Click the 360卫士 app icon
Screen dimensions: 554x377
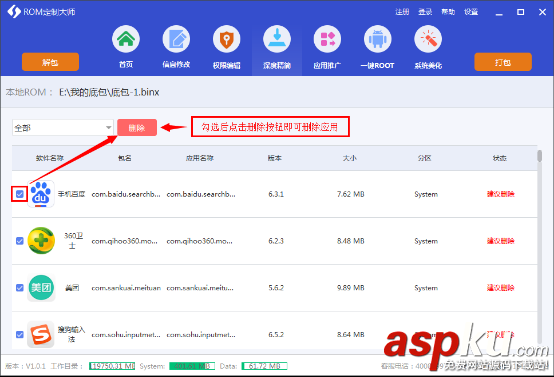coord(41,241)
